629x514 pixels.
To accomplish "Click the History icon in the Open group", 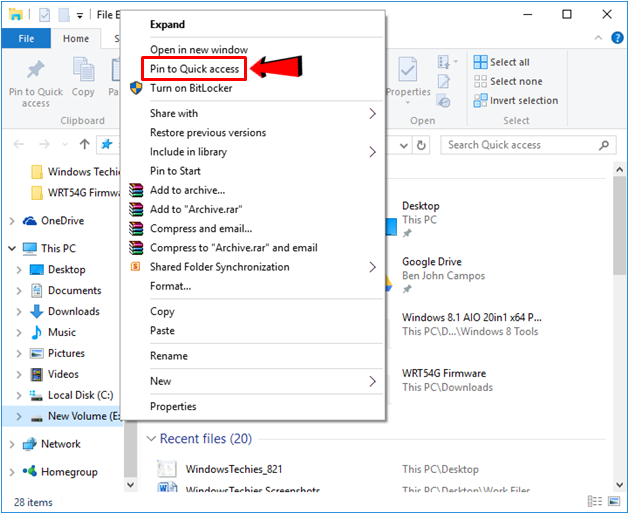I will 444,101.
